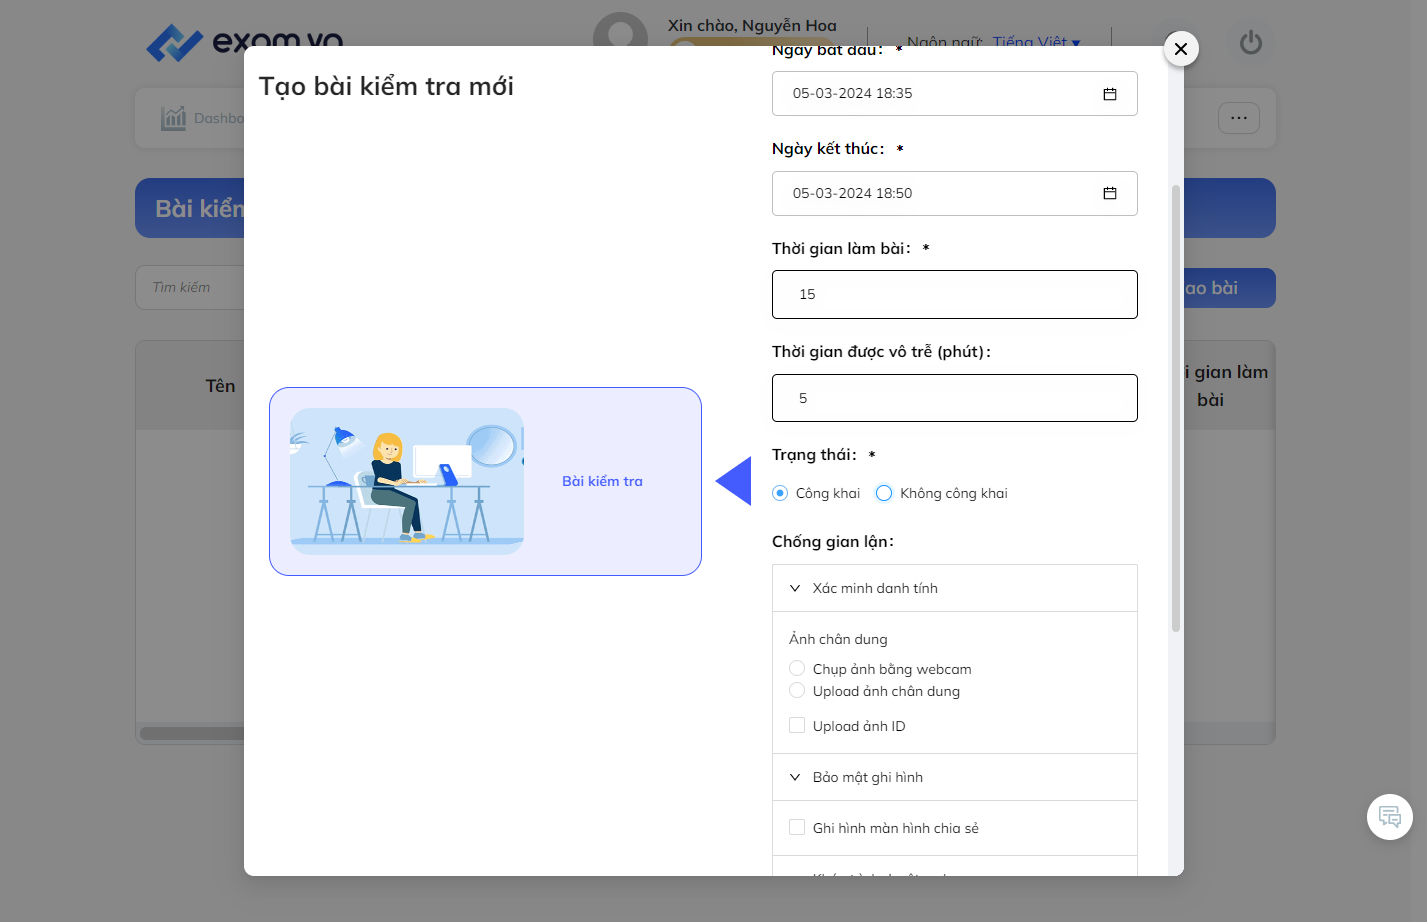Focus the Thời gian làm bài input
This screenshot has height=922, width=1427.
coord(955,294)
